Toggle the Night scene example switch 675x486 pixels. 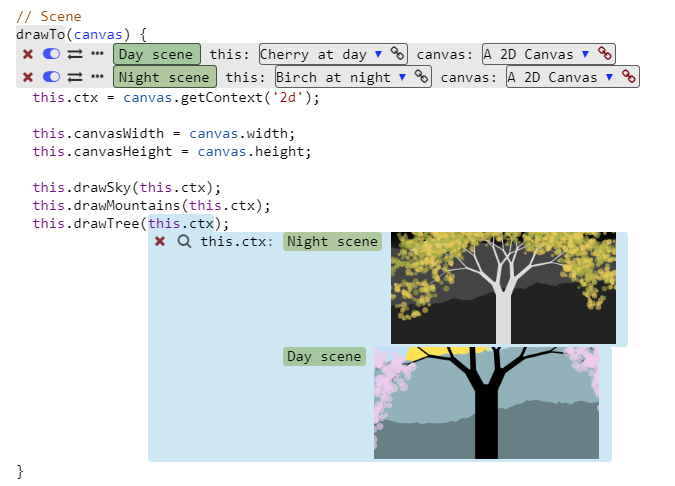[x=51, y=77]
